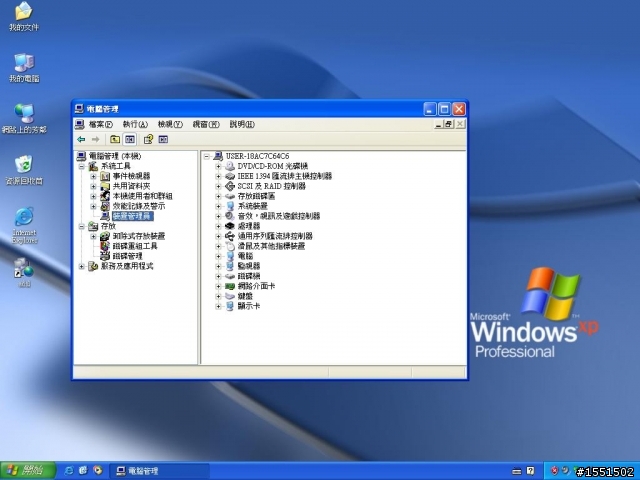Select the 滑鼠及其他指標裝置 icon

point(230,246)
